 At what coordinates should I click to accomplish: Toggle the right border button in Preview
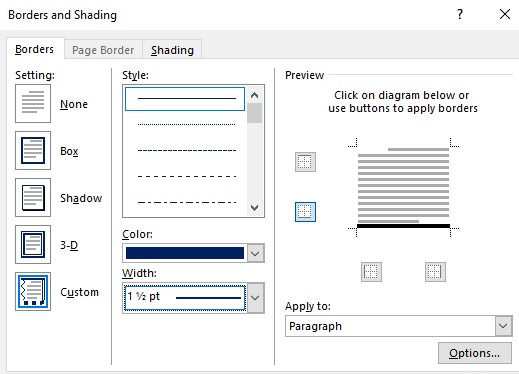click(435, 272)
